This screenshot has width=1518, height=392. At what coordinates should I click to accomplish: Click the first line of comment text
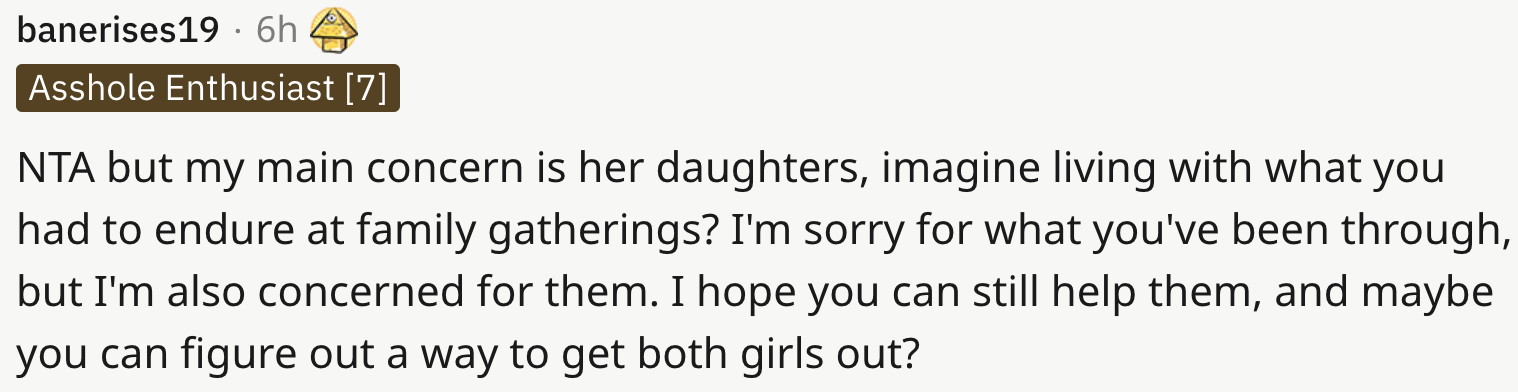pyautogui.click(x=731, y=172)
